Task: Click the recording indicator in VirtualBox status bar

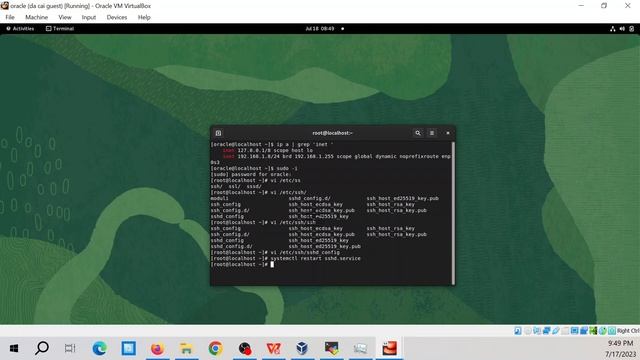Action: click(x=584, y=331)
